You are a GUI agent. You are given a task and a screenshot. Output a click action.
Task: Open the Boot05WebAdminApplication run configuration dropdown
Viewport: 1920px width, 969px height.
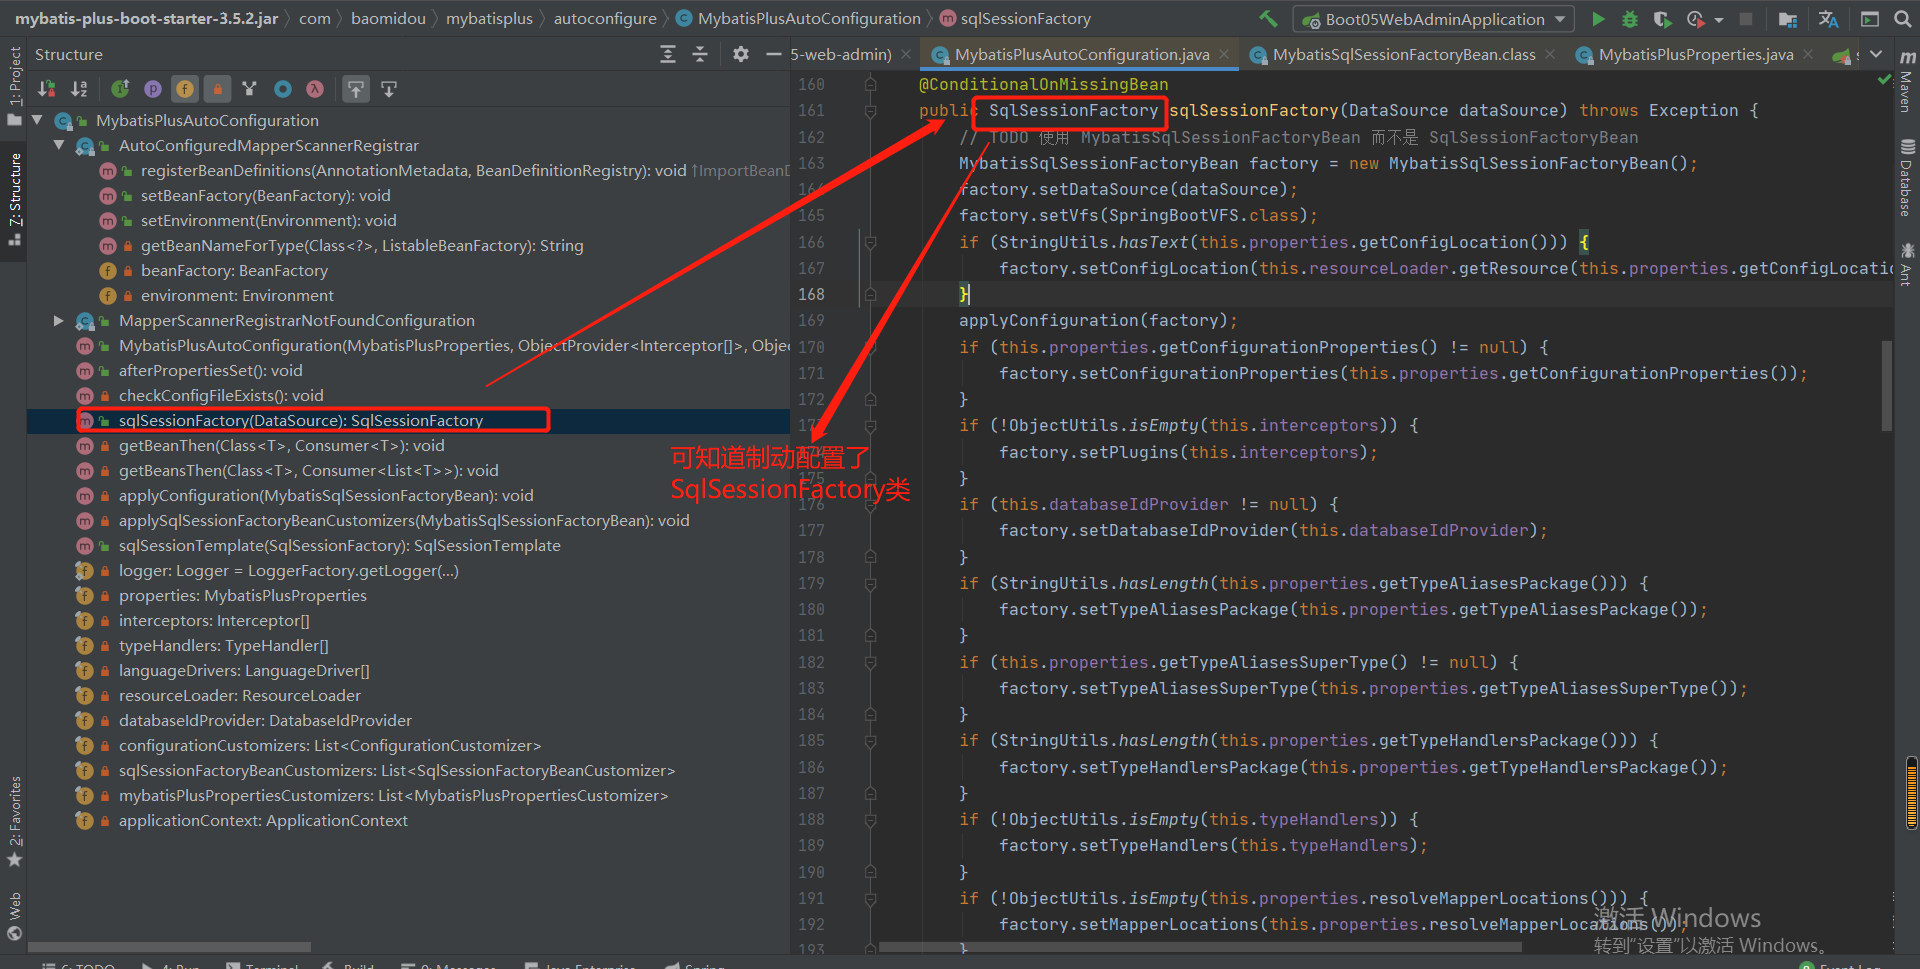(1434, 19)
